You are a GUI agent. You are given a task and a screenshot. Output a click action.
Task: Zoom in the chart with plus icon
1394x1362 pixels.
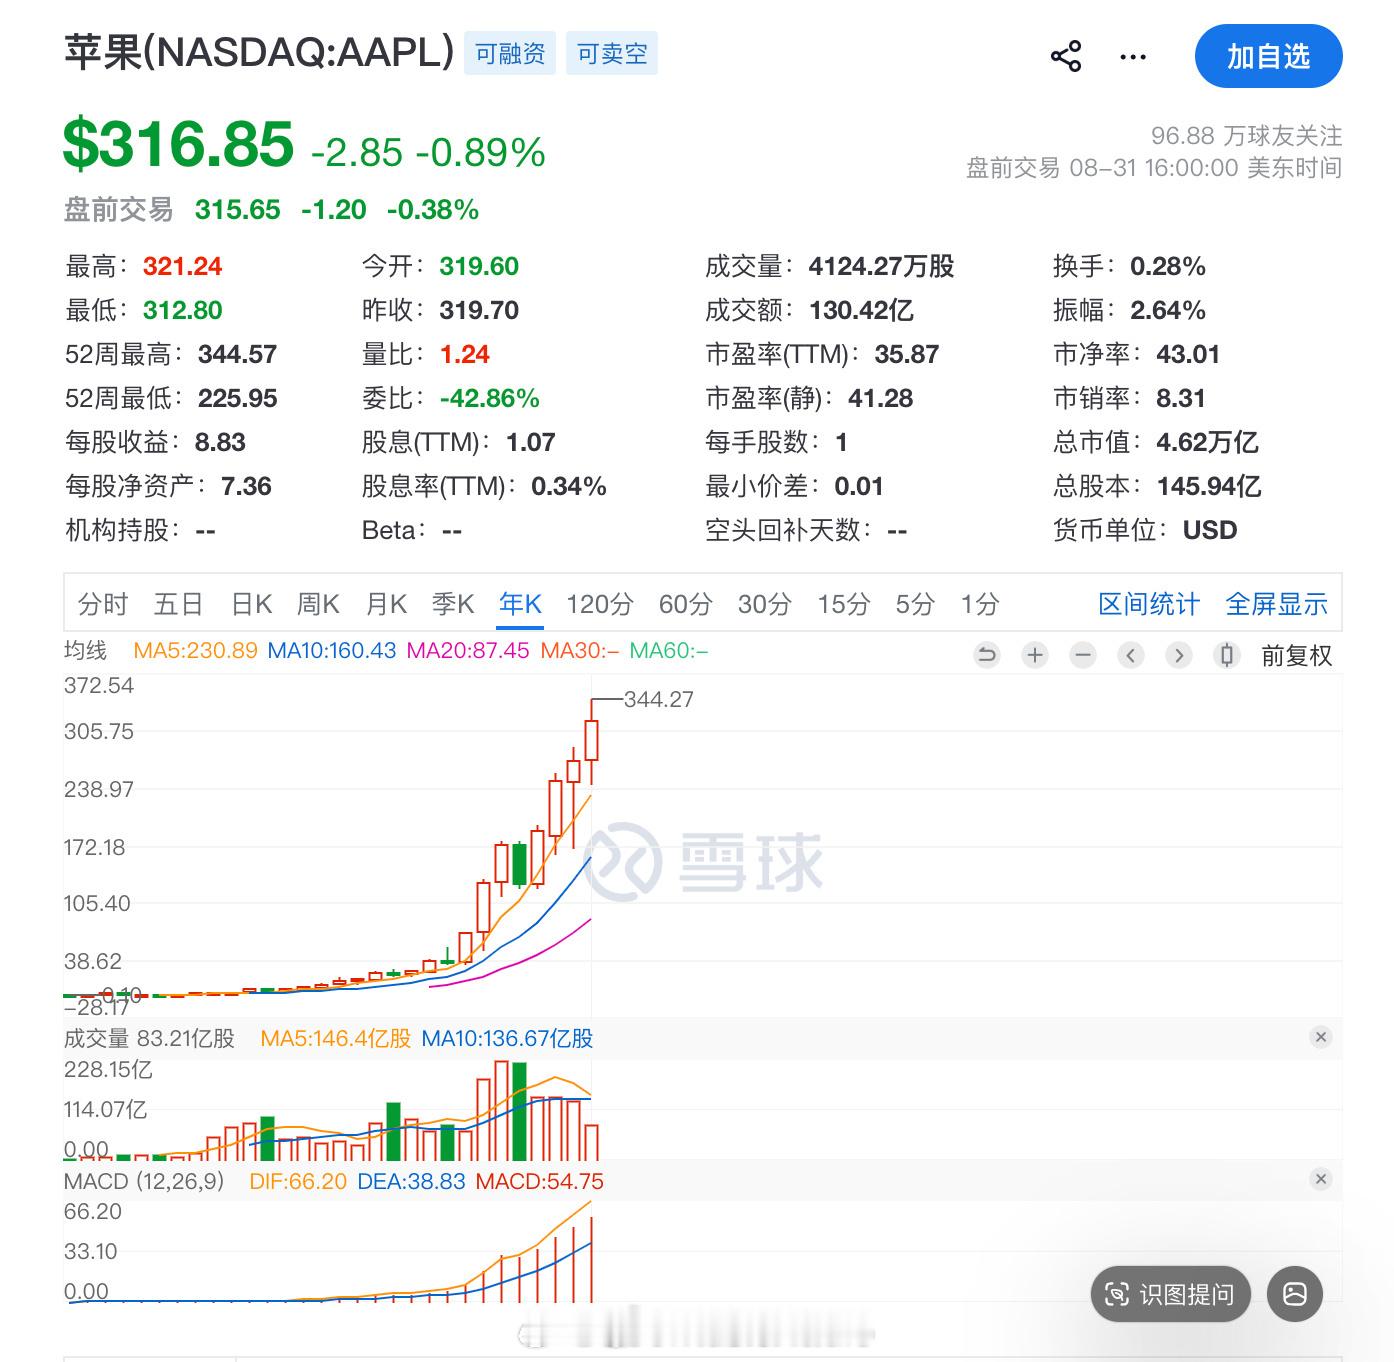tap(1035, 655)
